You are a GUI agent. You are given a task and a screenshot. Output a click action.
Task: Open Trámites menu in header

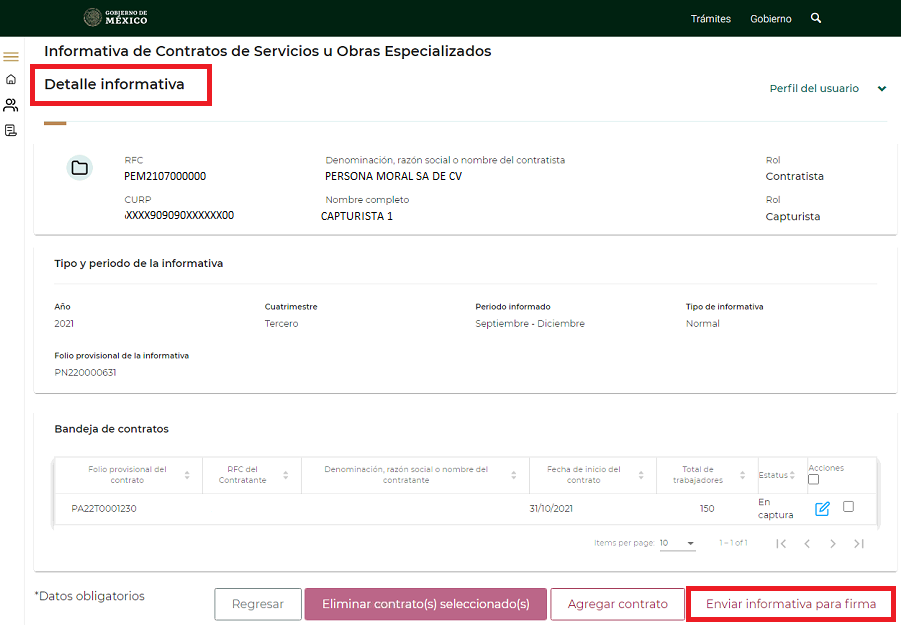[x=711, y=19]
